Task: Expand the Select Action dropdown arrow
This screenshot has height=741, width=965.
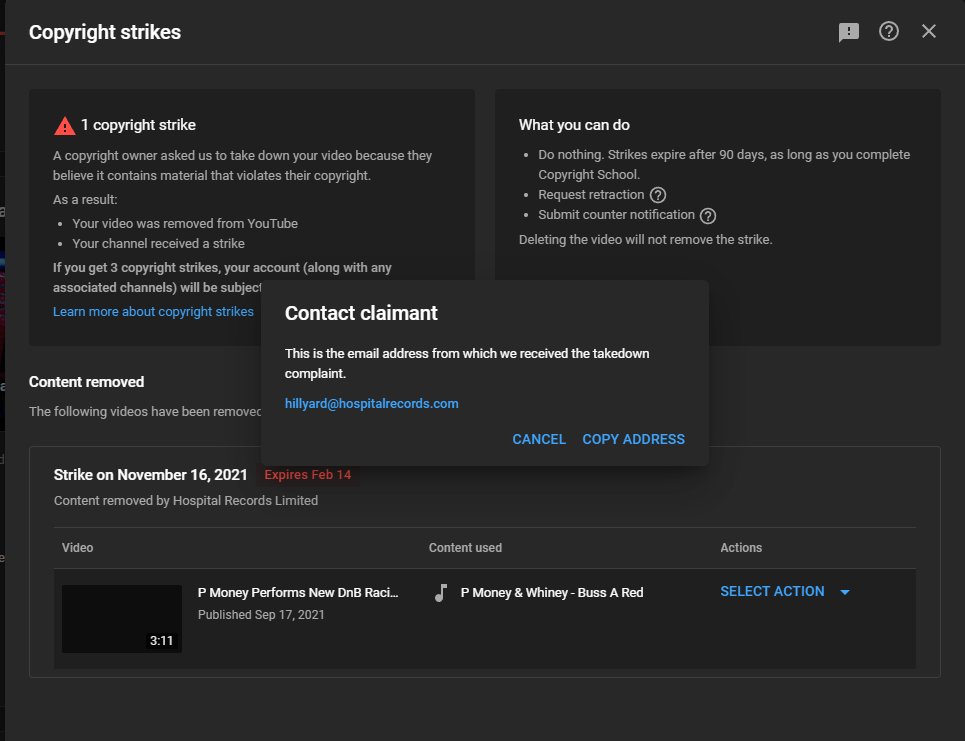Action: tap(845, 592)
